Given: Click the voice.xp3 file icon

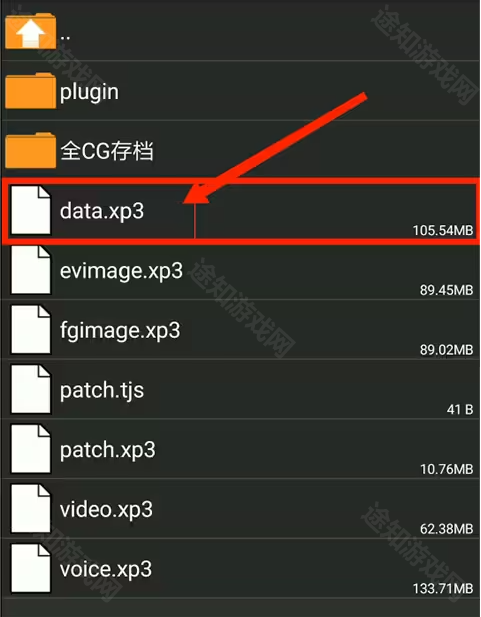Looking at the screenshot, I should 31,569.
